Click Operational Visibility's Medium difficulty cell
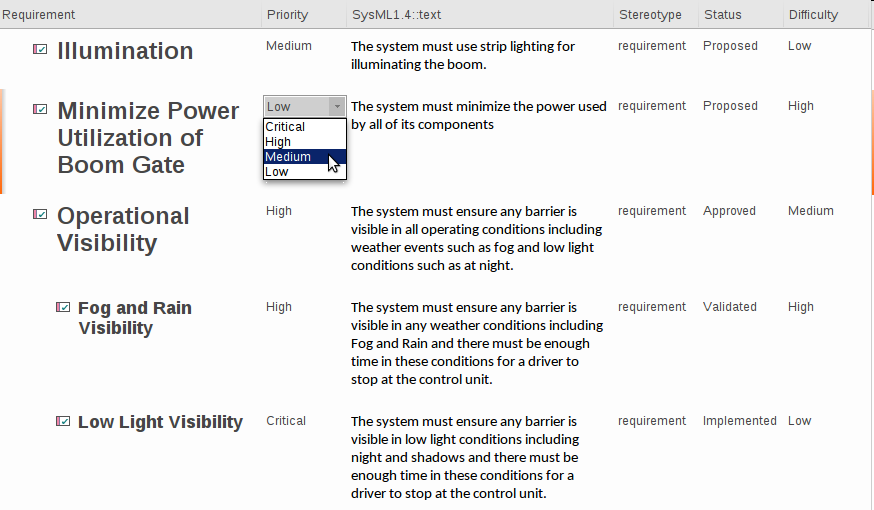The width and height of the screenshot is (874, 510). [810, 211]
